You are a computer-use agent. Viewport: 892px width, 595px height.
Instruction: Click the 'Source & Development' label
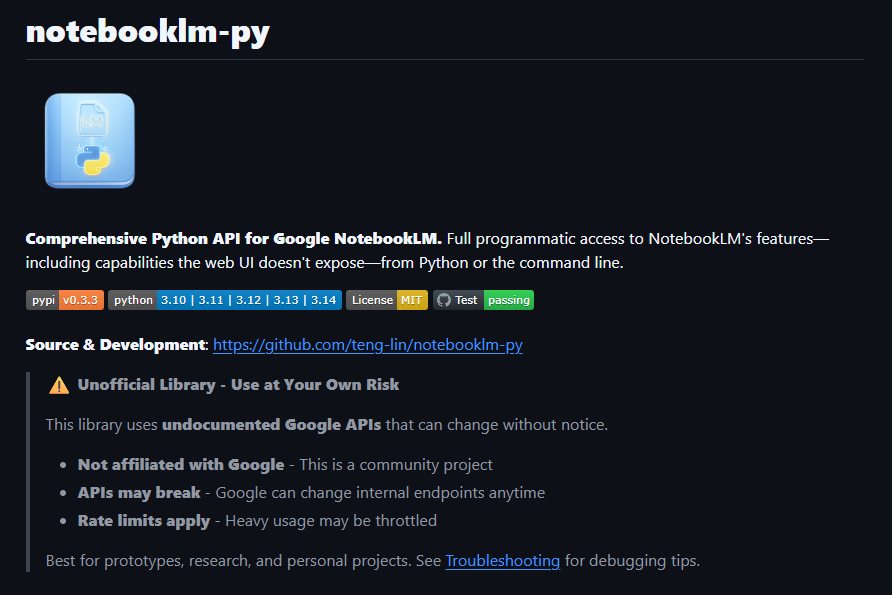115,345
